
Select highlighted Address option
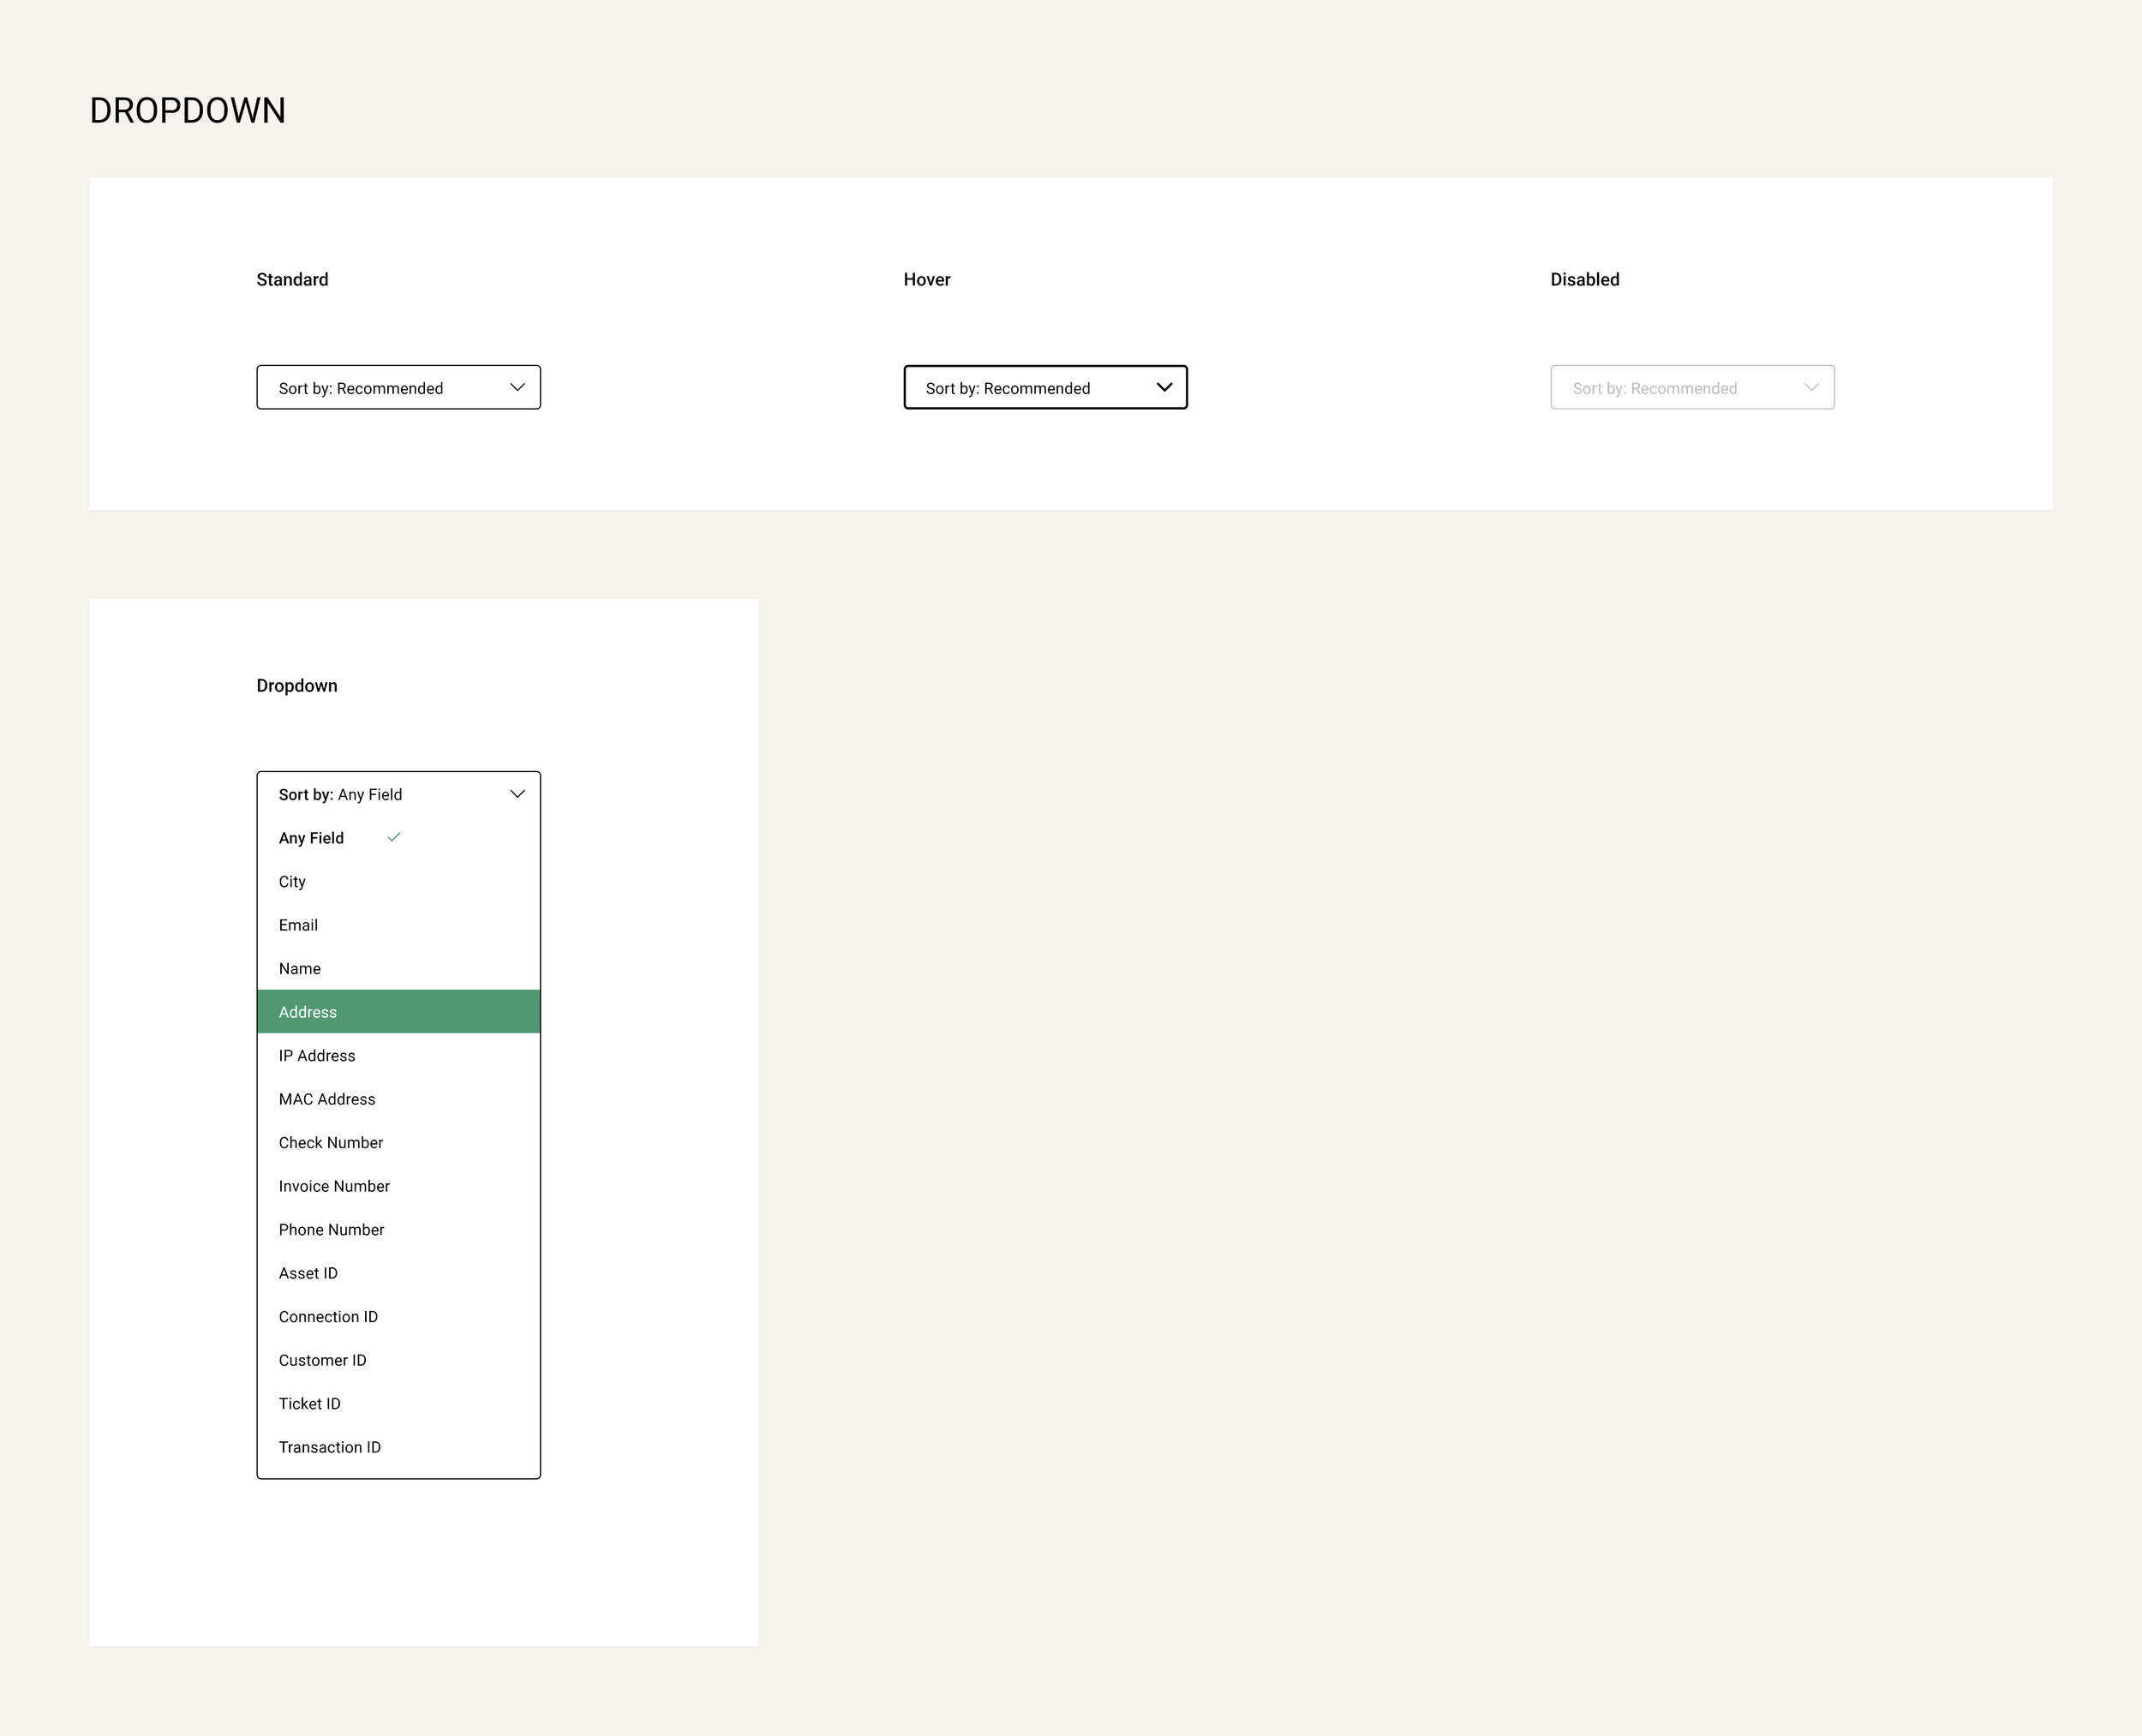click(x=398, y=1012)
